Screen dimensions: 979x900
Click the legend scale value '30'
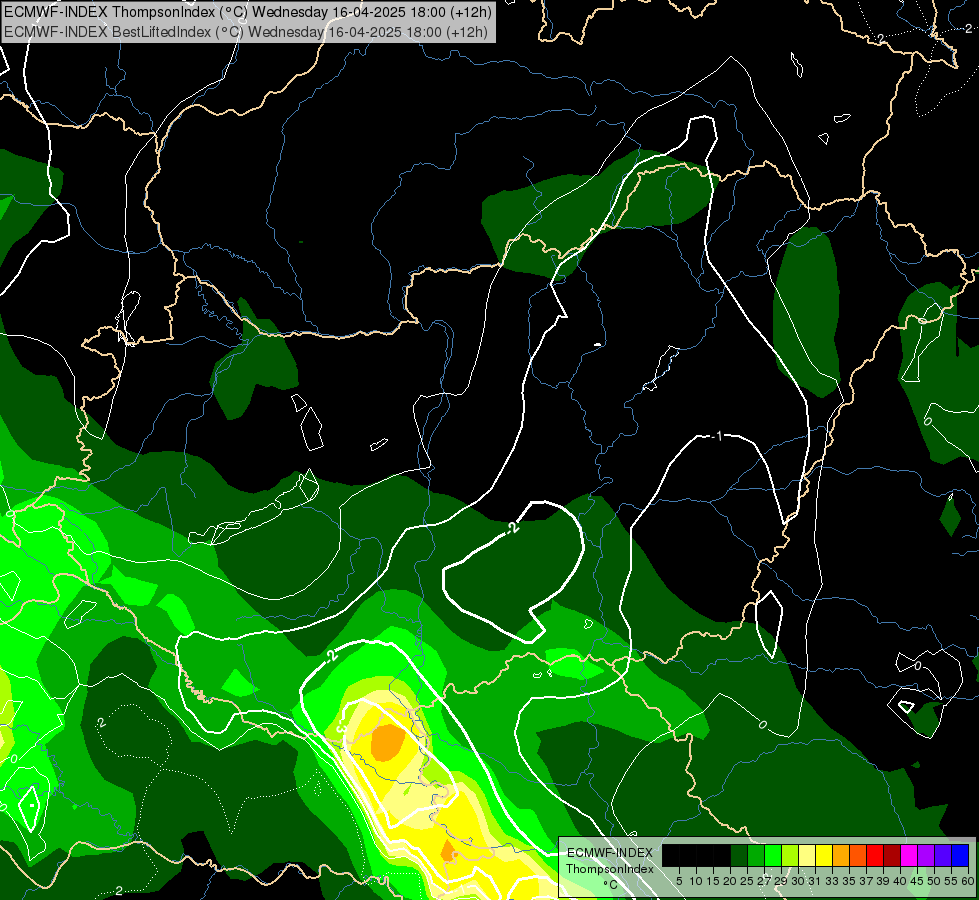click(x=798, y=881)
